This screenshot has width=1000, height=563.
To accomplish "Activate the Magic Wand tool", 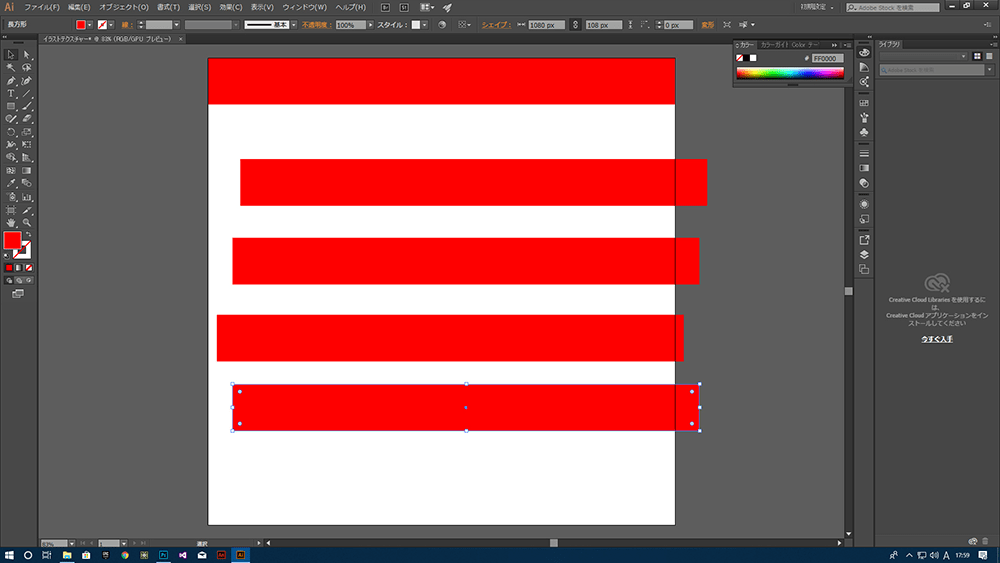I will [x=11, y=68].
